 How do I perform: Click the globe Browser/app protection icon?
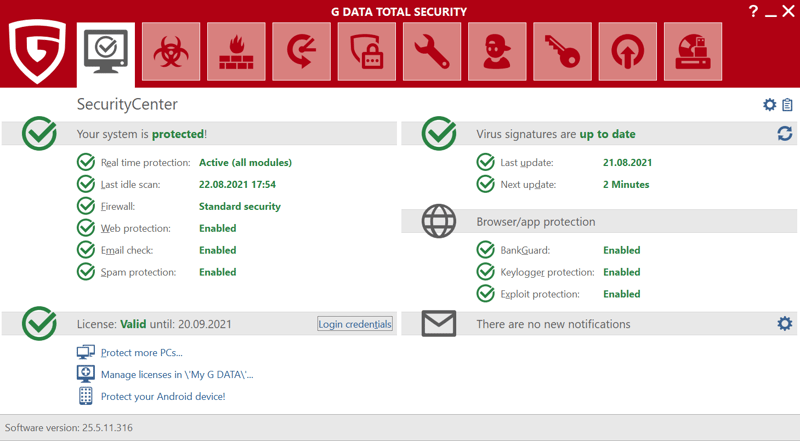pos(439,221)
